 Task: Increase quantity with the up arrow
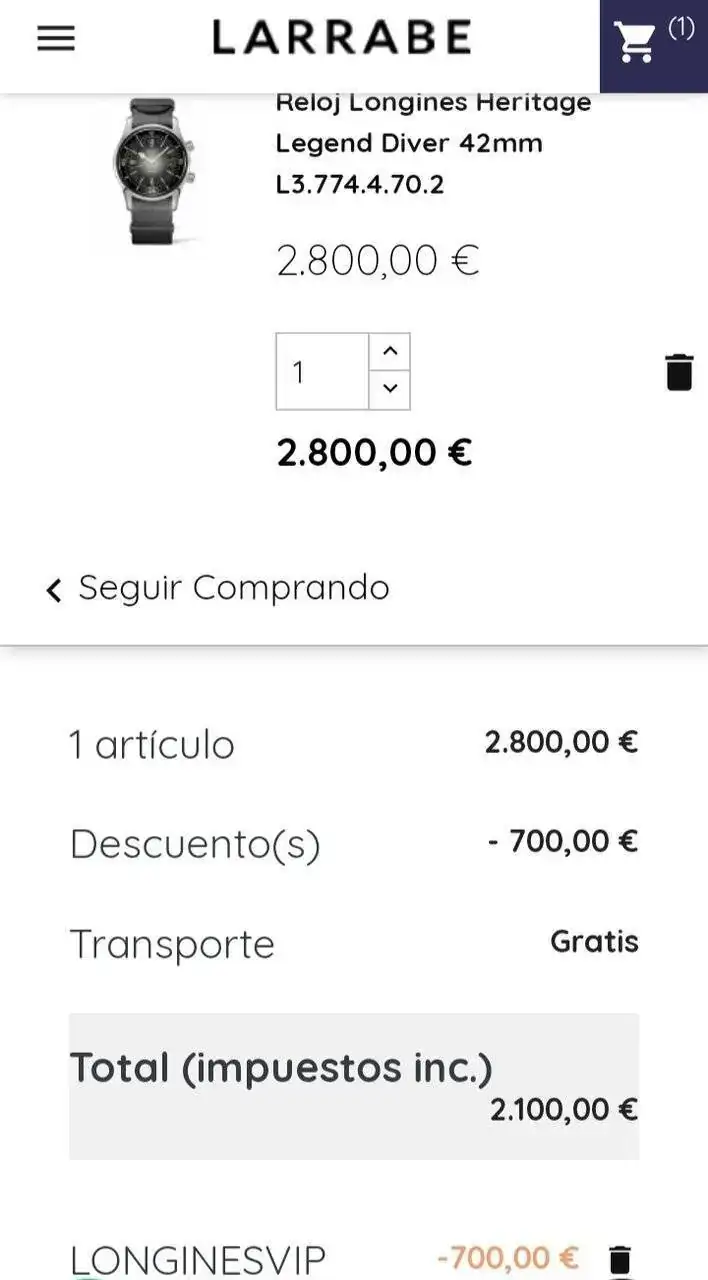(x=390, y=351)
